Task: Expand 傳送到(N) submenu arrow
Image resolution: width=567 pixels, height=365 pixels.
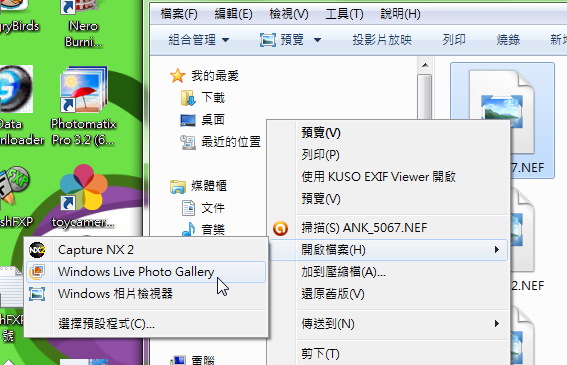Action: 497,323
